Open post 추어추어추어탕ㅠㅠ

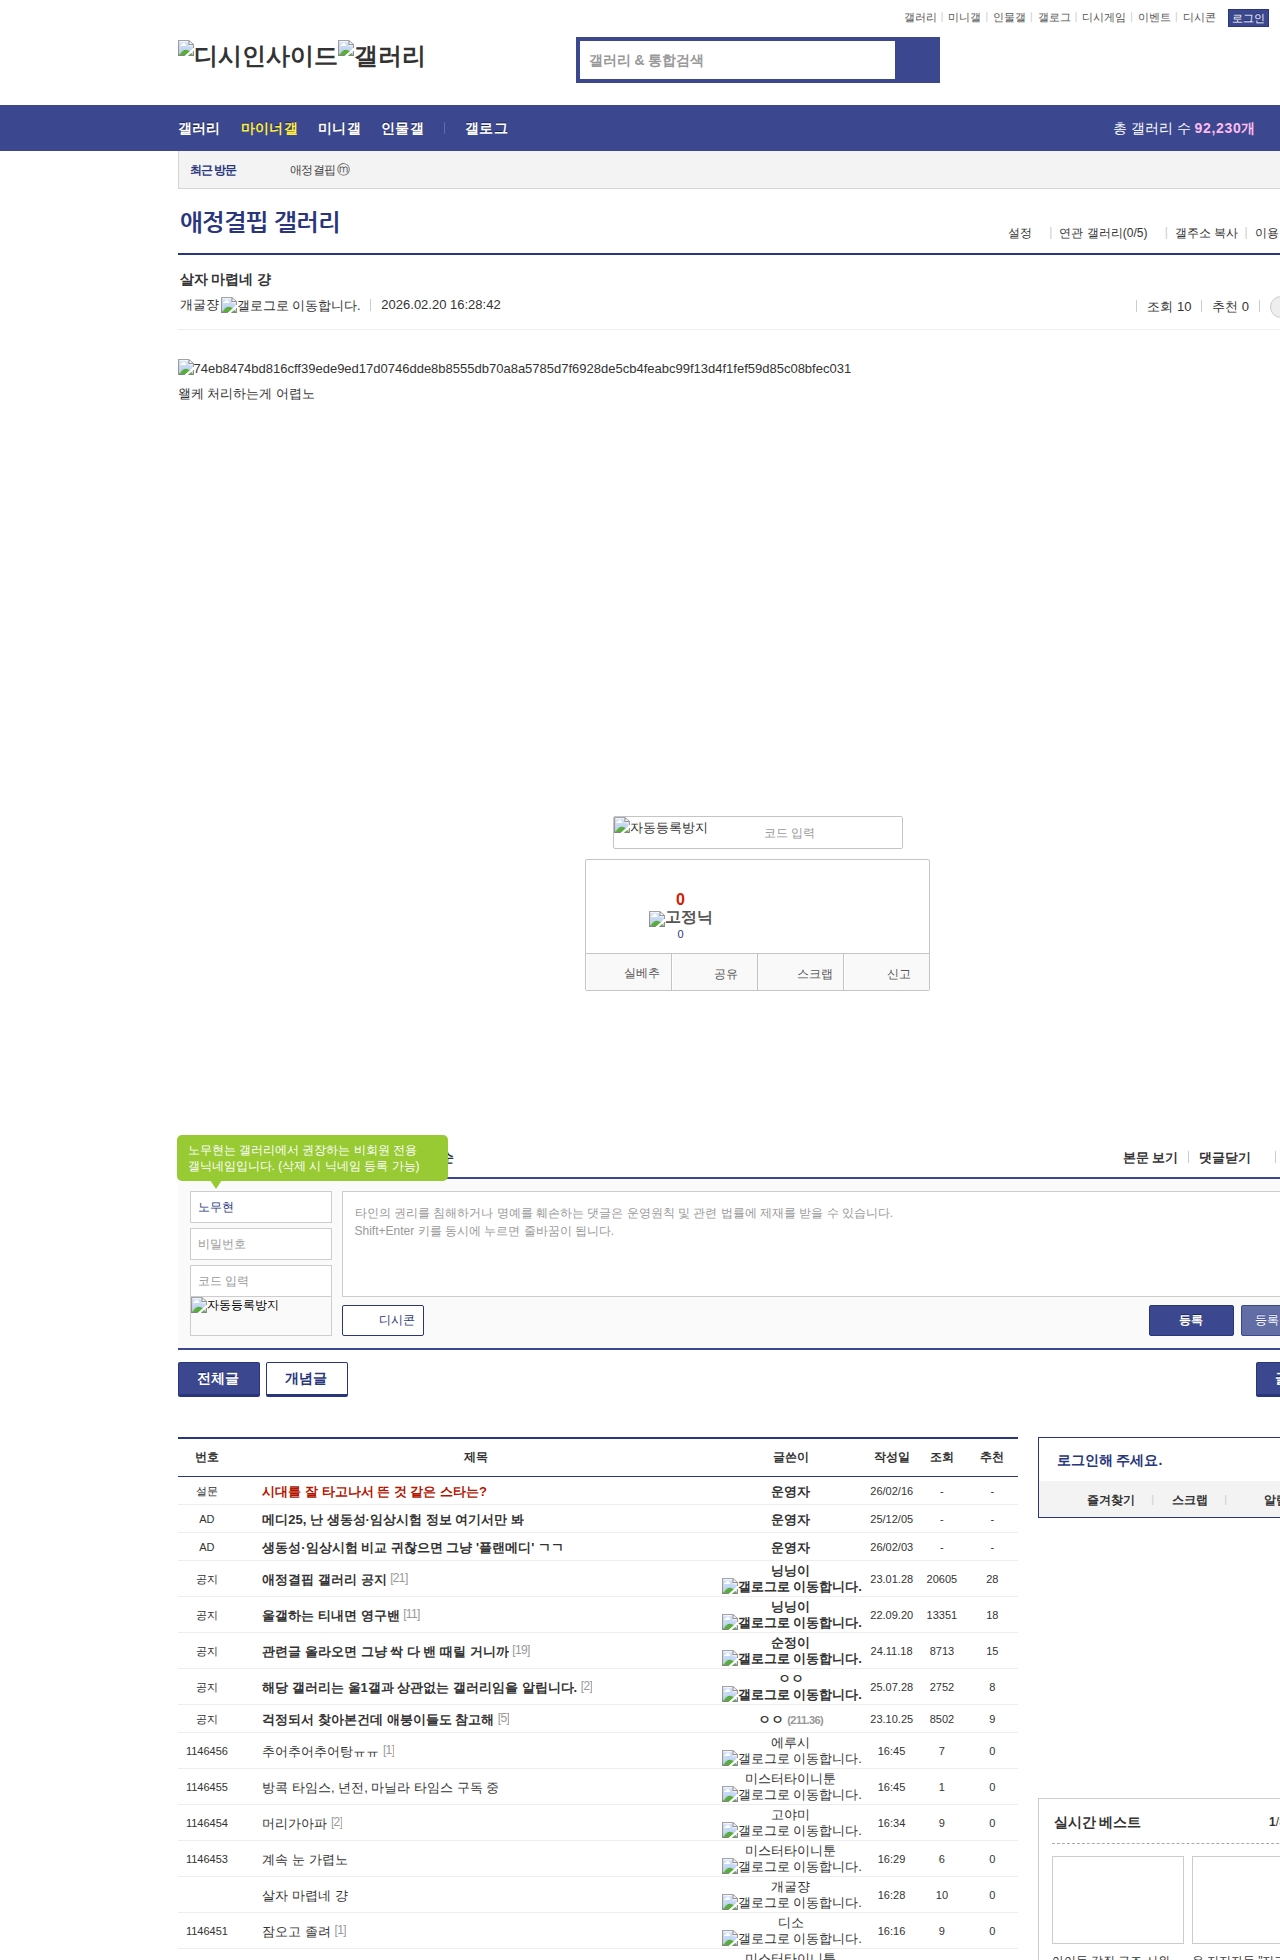(320, 1751)
